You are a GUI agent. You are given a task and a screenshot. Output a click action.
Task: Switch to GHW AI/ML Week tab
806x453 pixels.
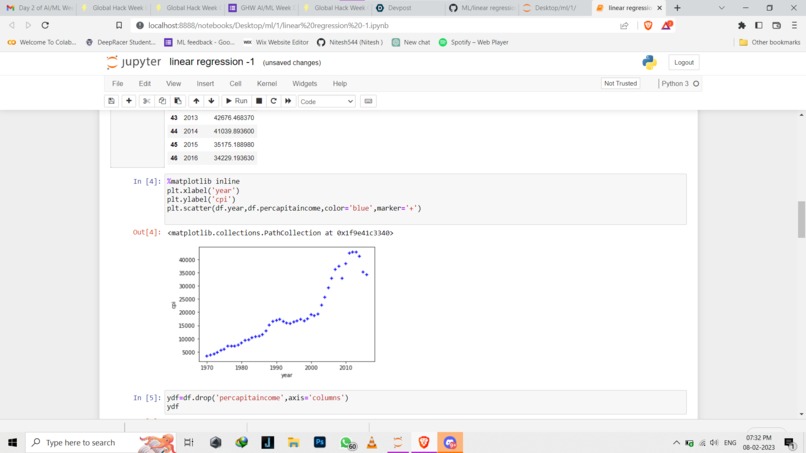(x=261, y=8)
